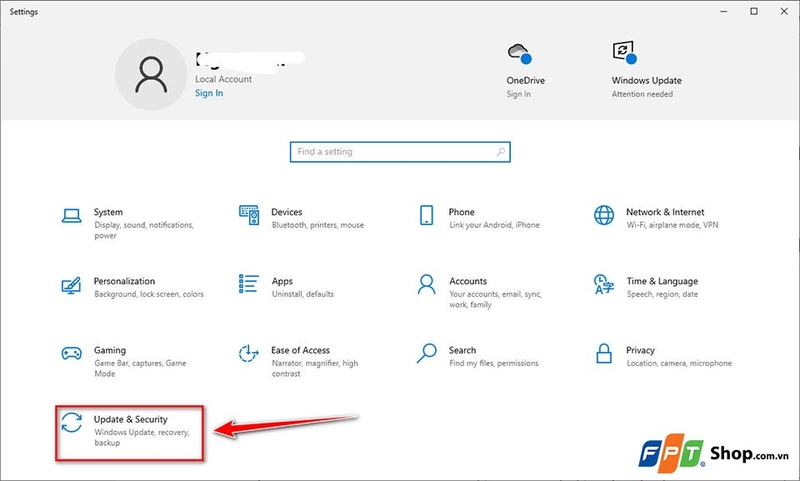
Task: Open the Time & Language icon
Action: click(604, 284)
